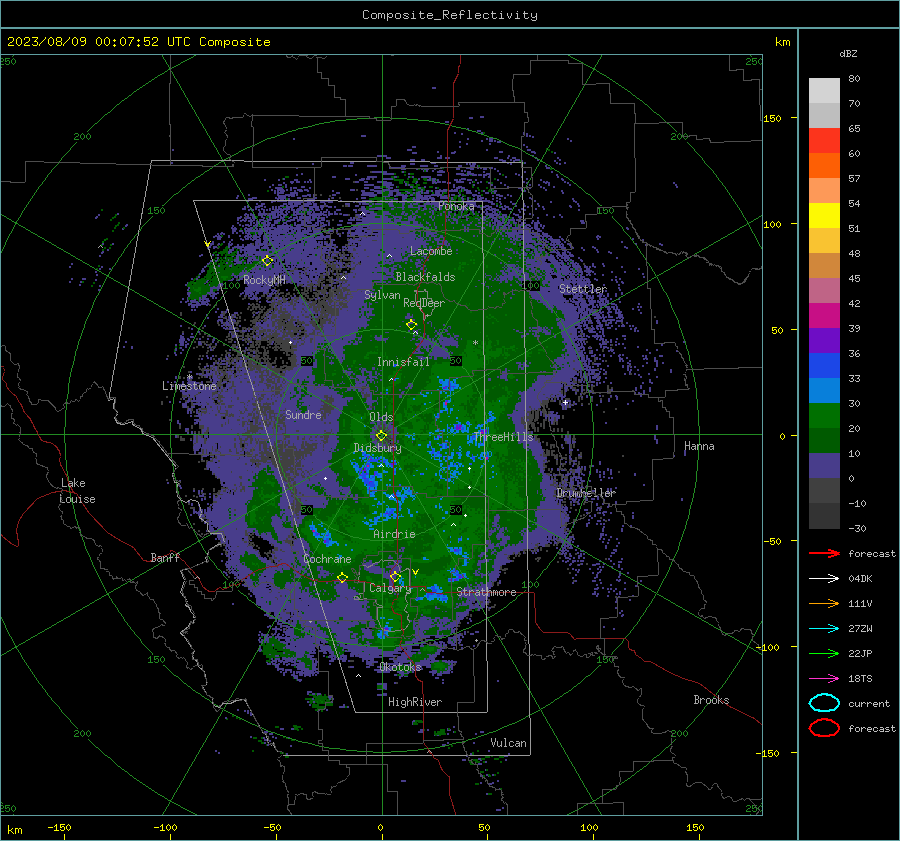Image resolution: width=900 pixels, height=841 pixels.
Task: Click the Hanna city label
Action: point(699,446)
